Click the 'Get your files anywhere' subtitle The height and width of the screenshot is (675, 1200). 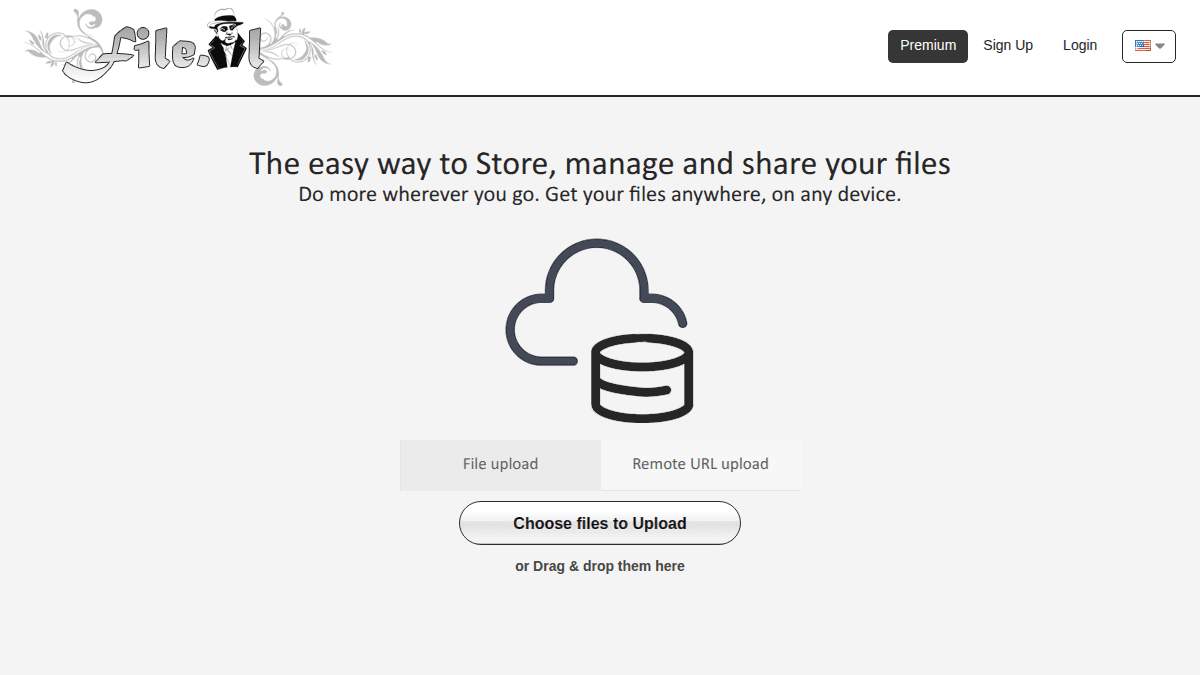coord(599,194)
